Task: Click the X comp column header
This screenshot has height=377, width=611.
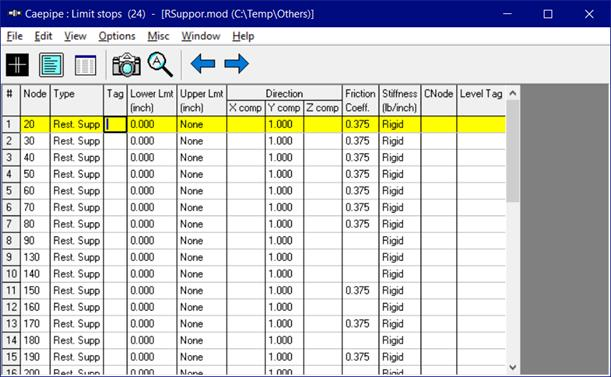Action: (x=245, y=108)
